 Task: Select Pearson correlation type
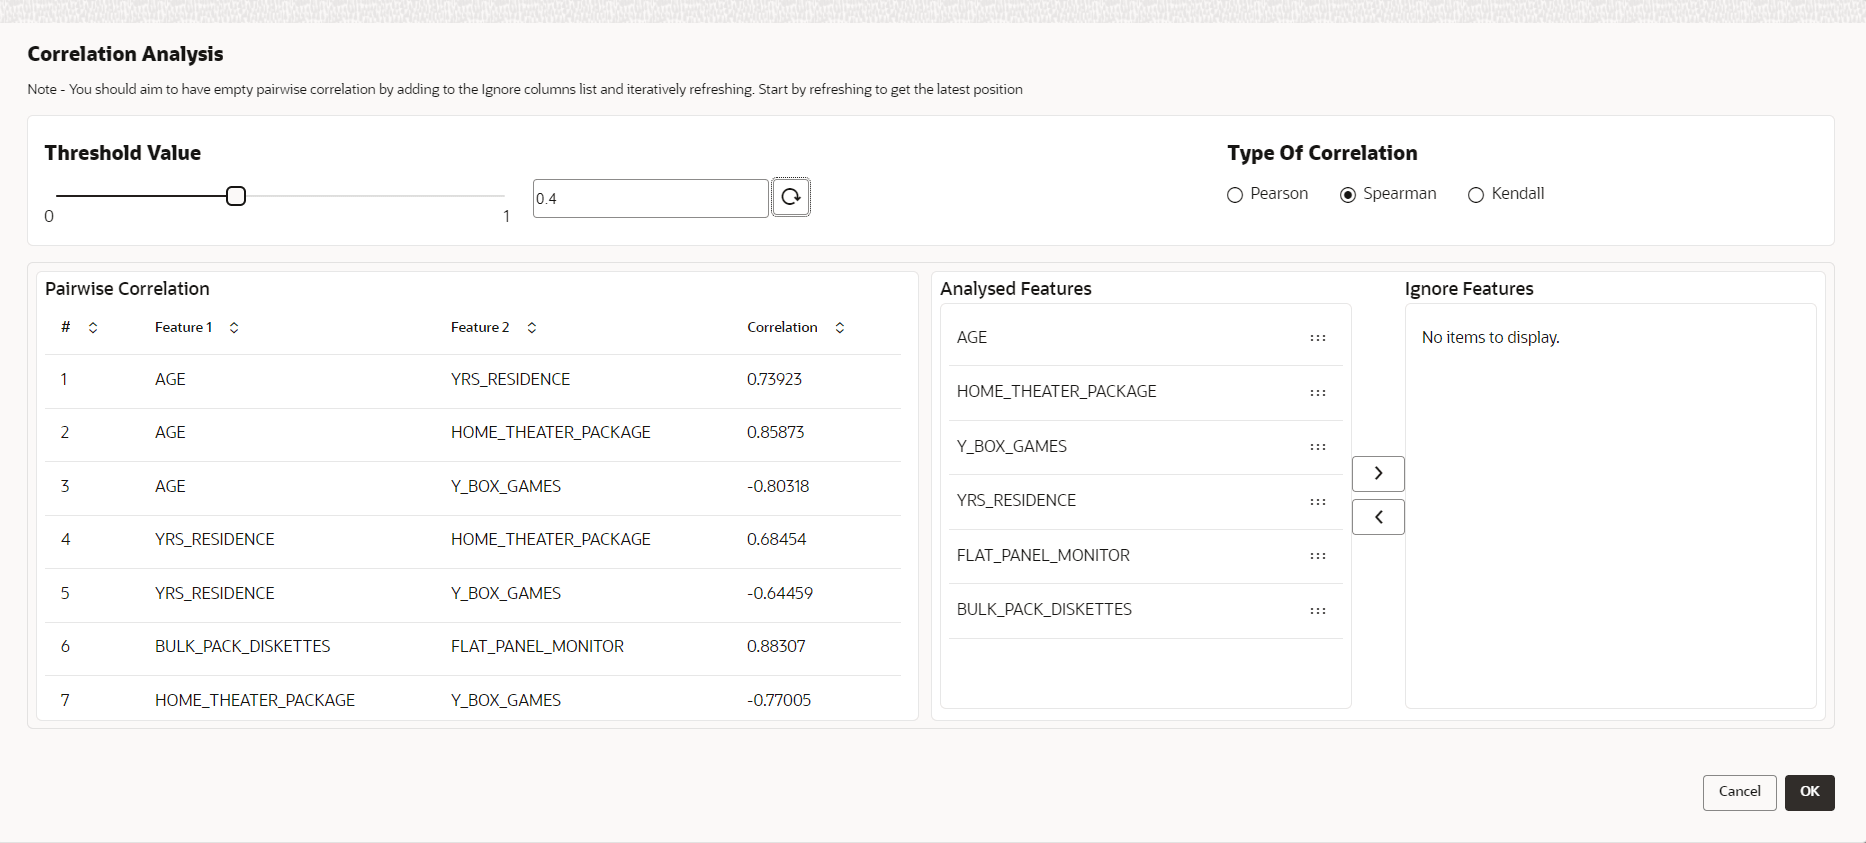coord(1235,195)
